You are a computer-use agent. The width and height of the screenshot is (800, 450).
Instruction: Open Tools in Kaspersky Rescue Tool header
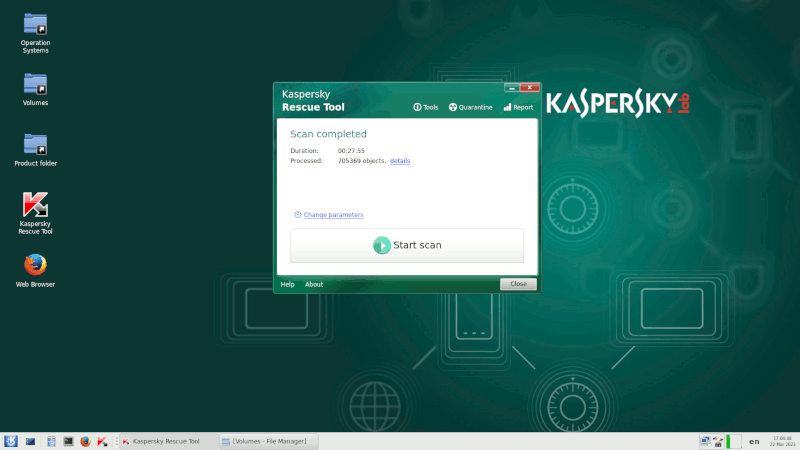(426, 107)
